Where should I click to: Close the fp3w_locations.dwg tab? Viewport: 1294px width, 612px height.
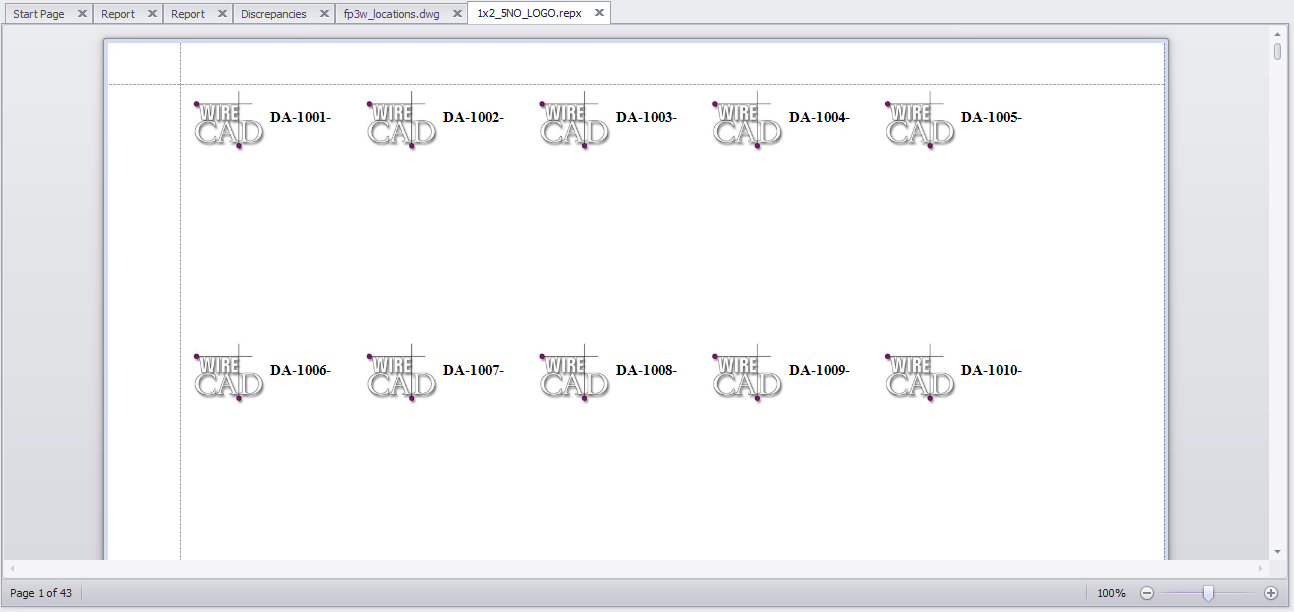point(456,14)
